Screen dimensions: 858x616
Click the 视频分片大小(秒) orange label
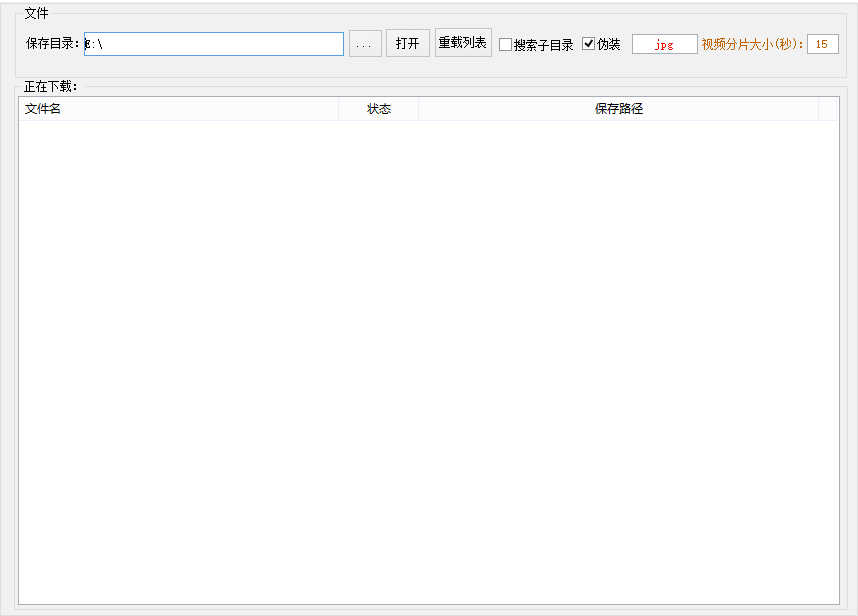752,44
